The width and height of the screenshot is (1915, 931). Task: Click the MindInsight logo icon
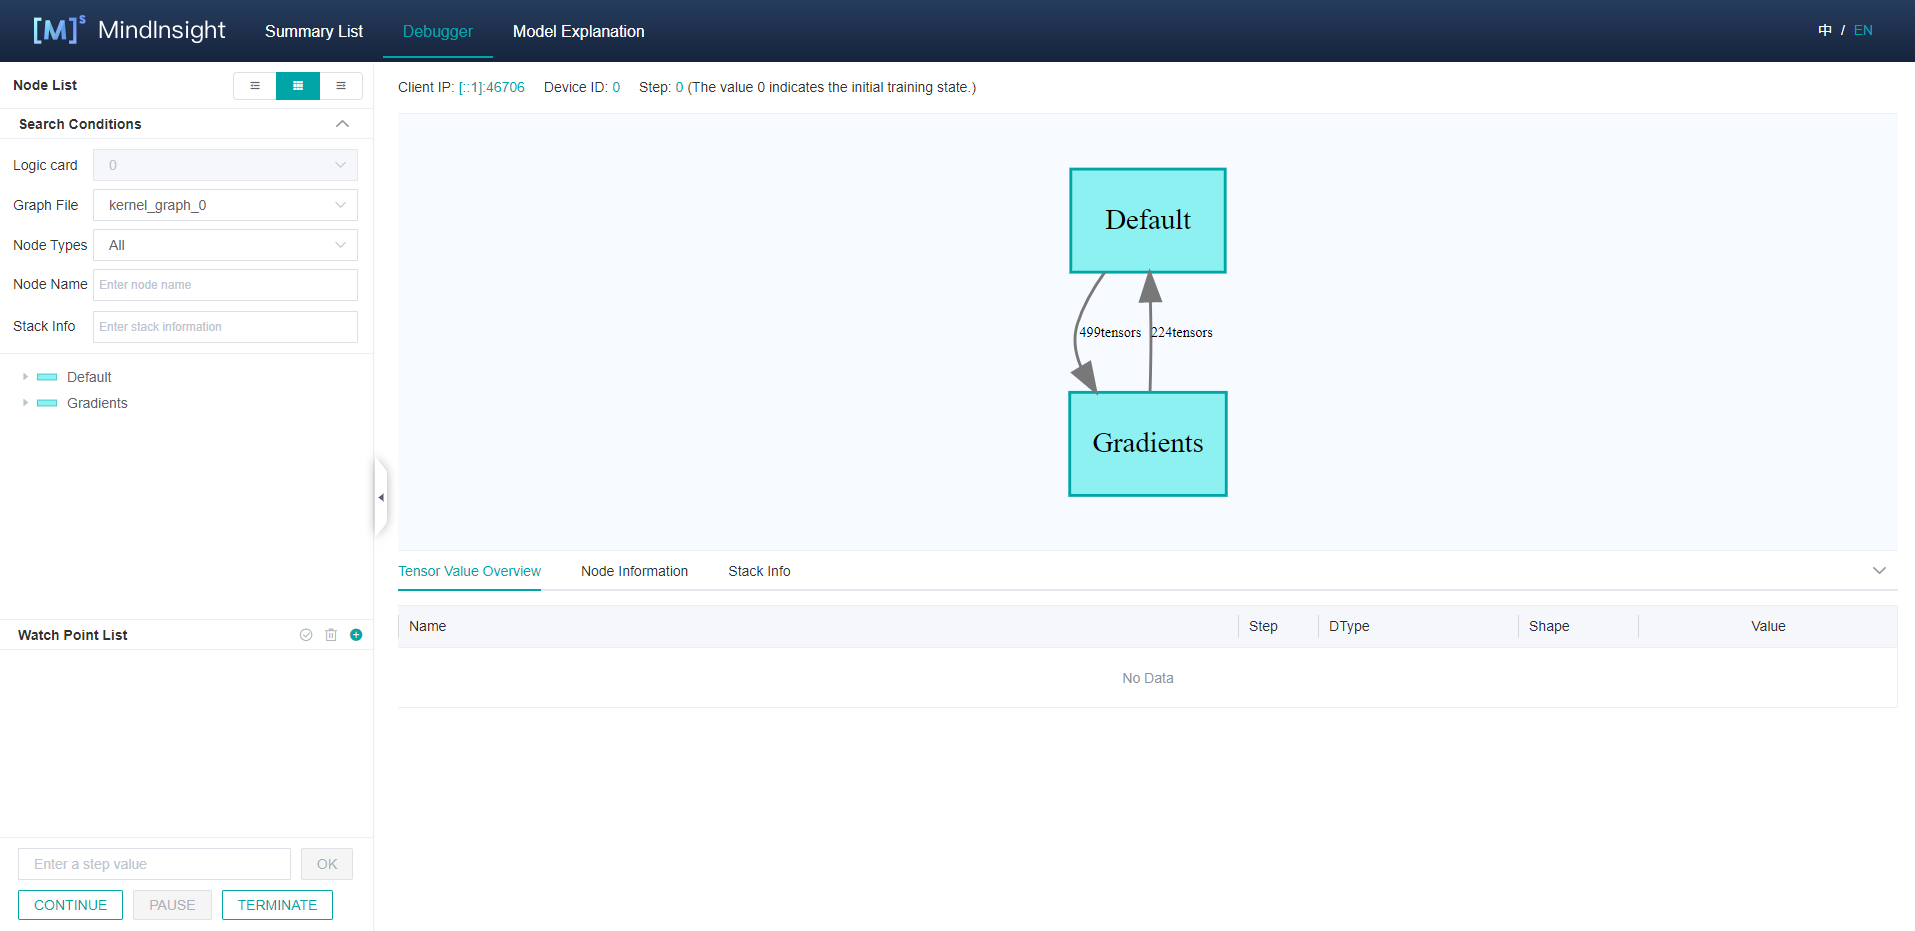click(x=58, y=30)
